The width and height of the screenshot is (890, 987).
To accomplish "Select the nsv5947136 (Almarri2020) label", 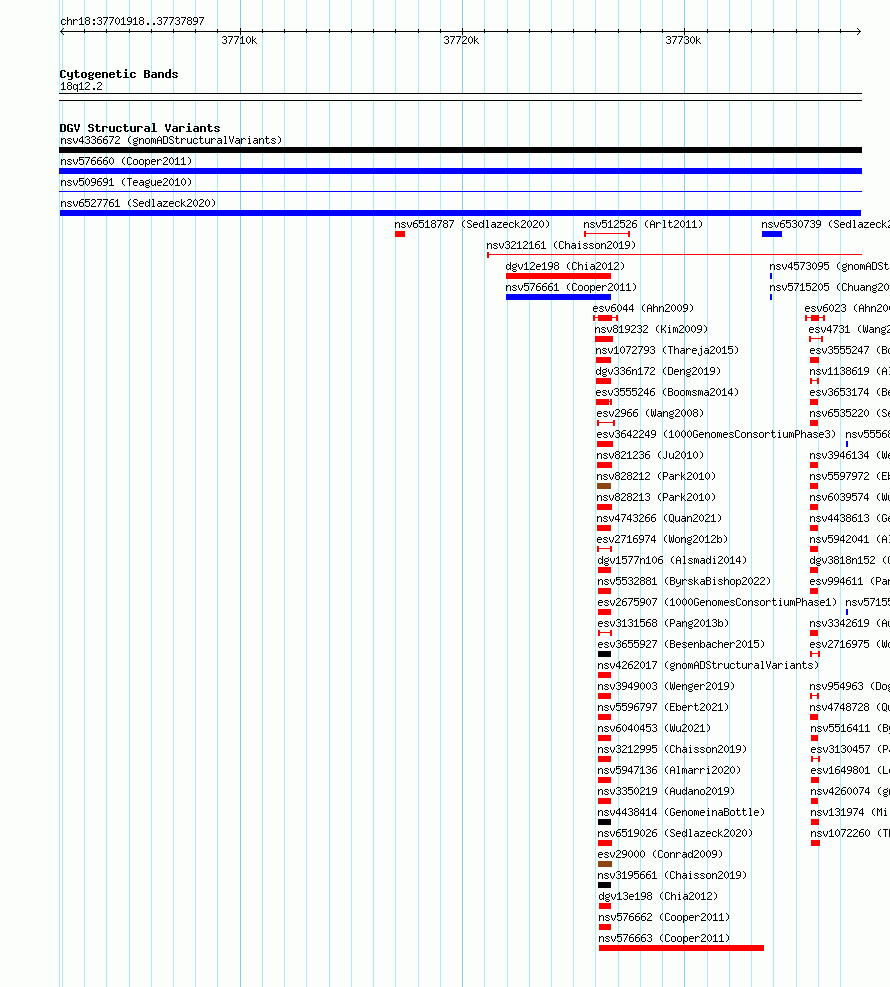I will pyautogui.click(x=670, y=770).
